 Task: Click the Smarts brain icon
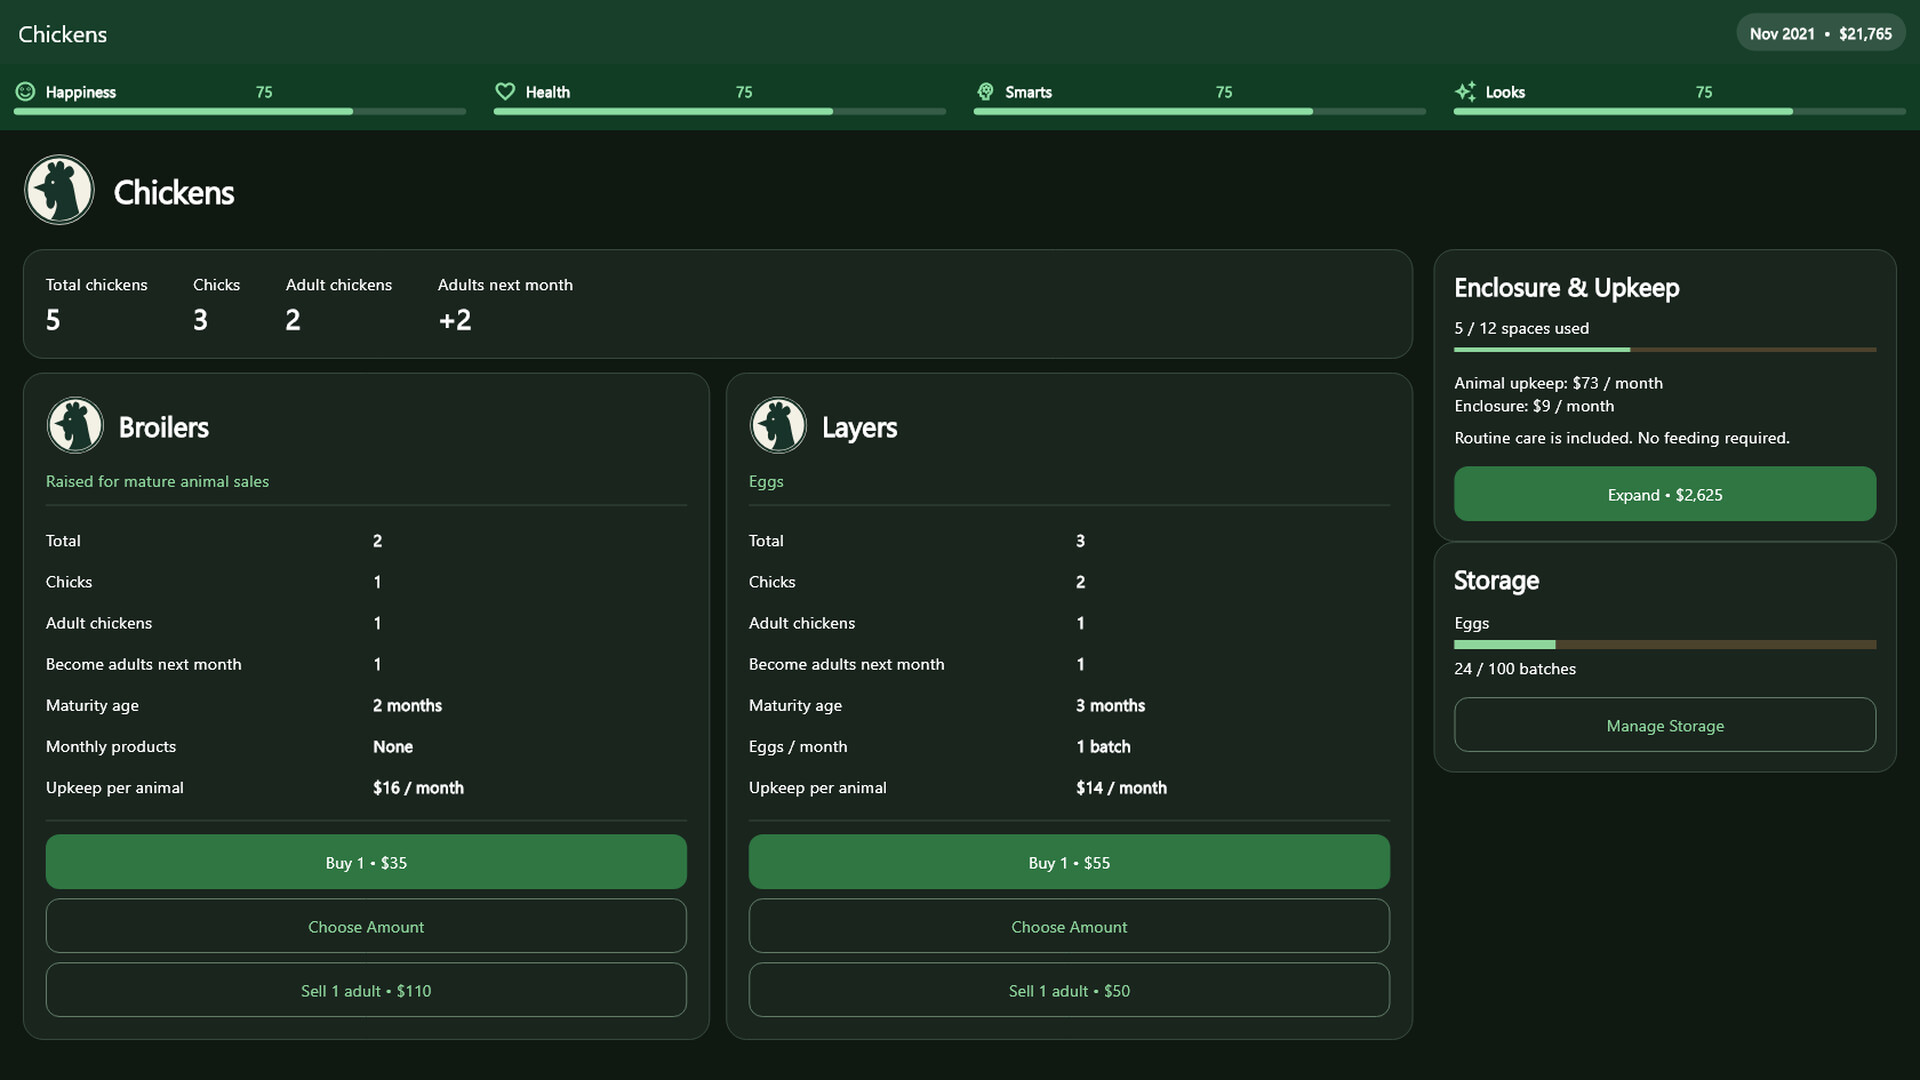(x=985, y=92)
